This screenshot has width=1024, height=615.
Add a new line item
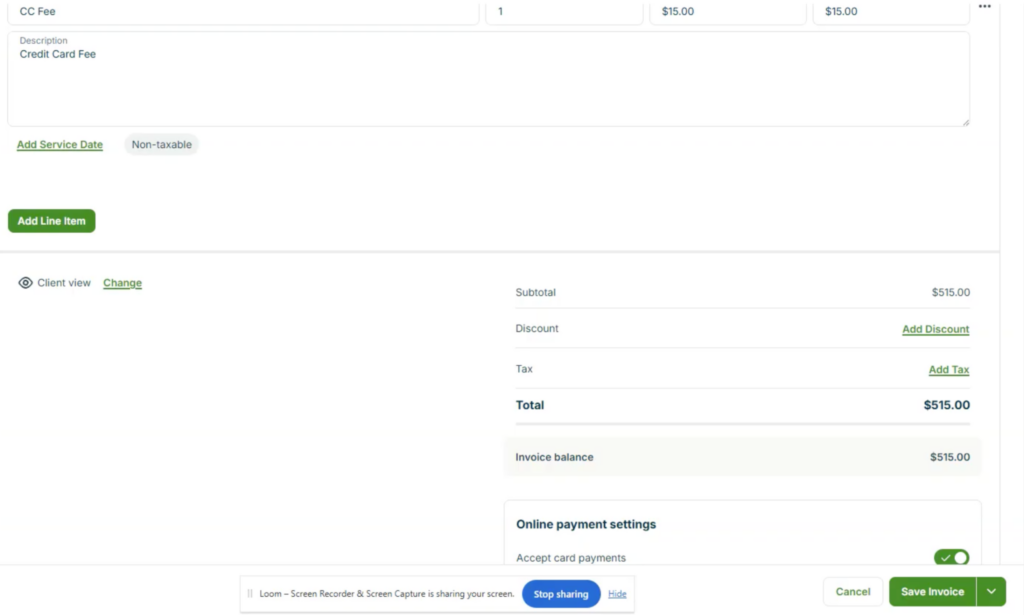click(x=52, y=221)
